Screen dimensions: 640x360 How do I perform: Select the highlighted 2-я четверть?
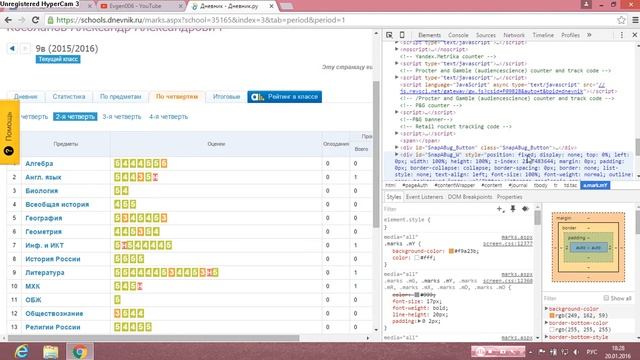75,117
